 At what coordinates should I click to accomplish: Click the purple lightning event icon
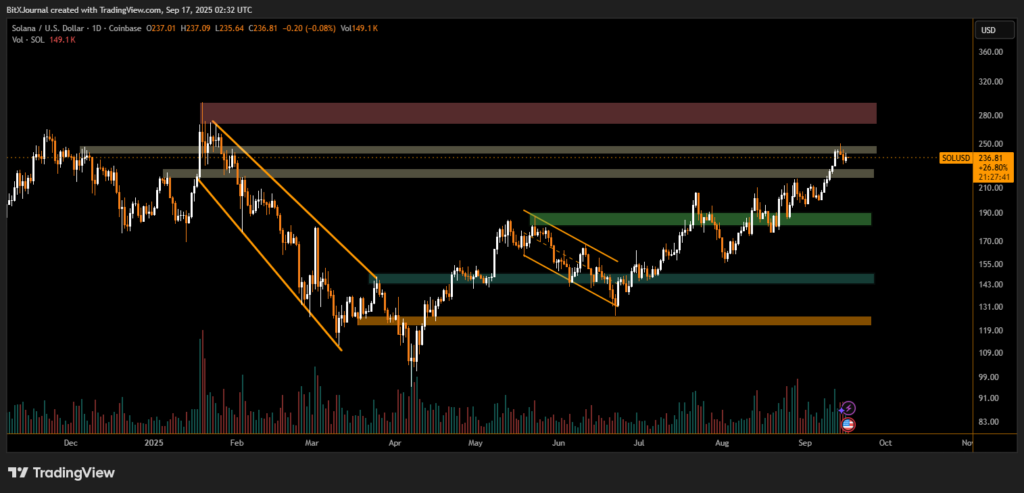848,408
